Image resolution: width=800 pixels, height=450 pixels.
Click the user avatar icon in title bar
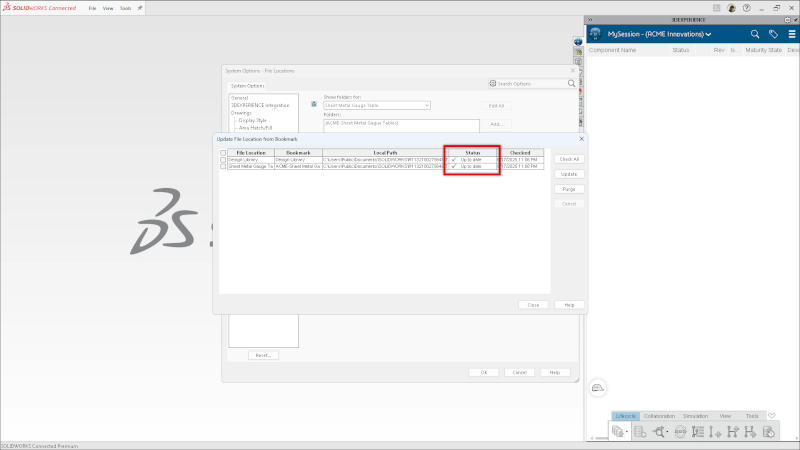(x=732, y=8)
